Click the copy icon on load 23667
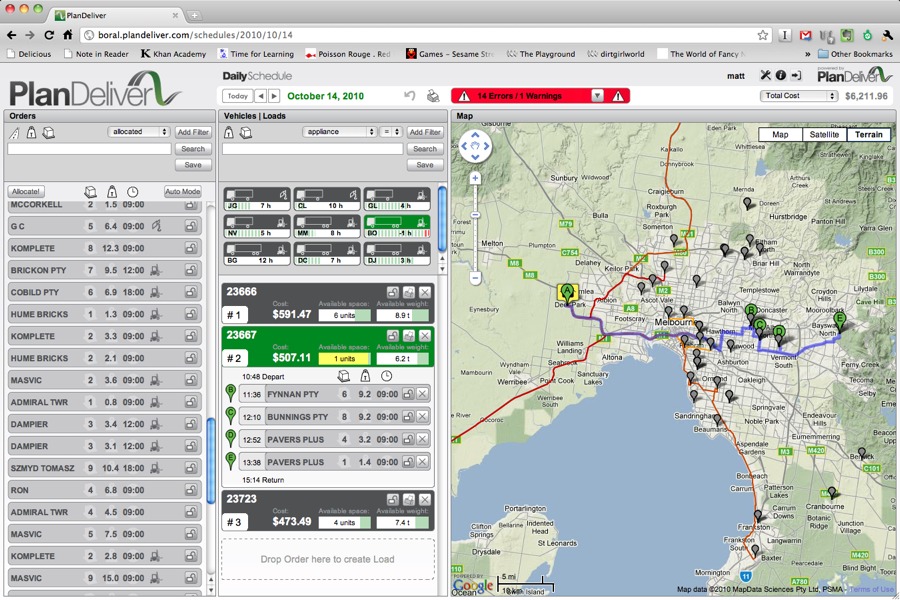Screen dimensions: 900x600 coord(409,336)
